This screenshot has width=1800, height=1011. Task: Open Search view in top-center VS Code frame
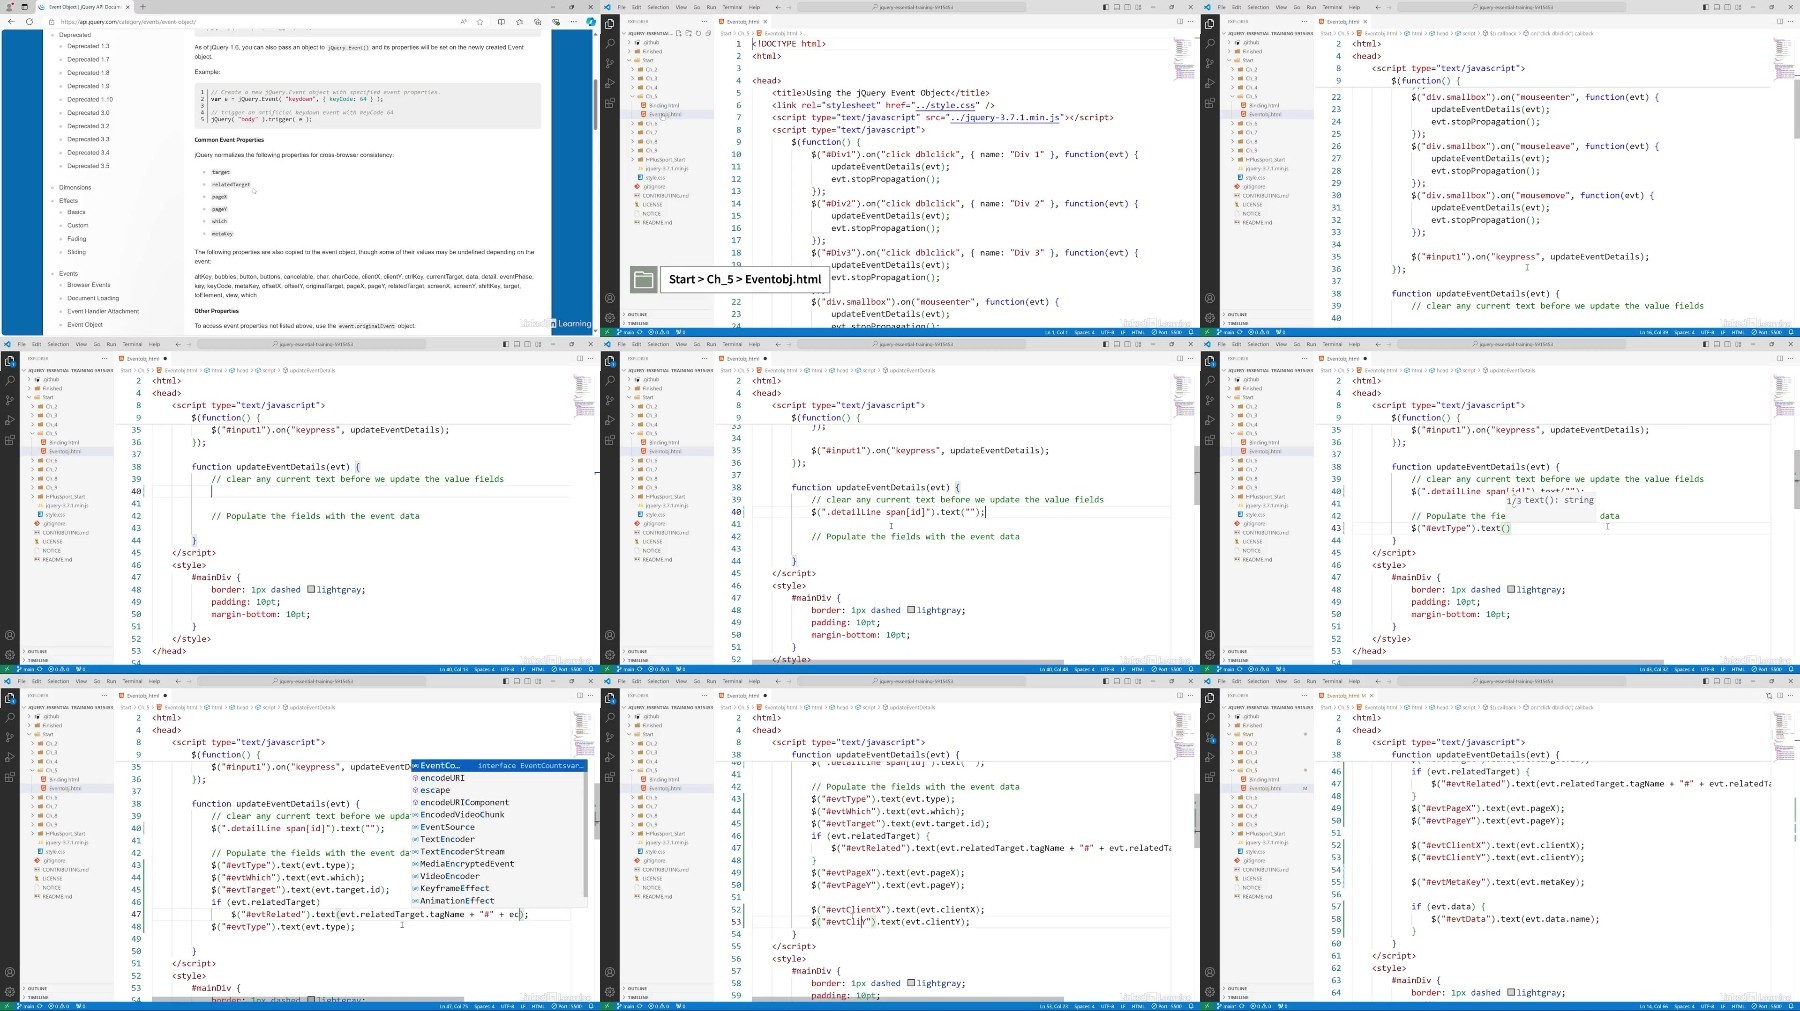tap(609, 43)
